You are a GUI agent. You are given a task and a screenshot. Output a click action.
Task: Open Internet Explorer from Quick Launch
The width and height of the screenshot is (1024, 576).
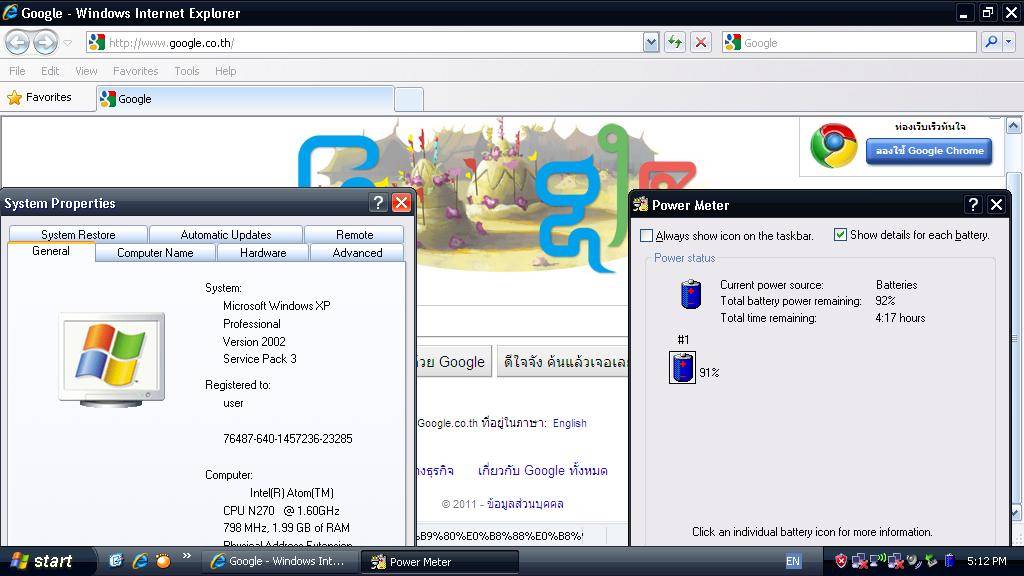coord(140,561)
